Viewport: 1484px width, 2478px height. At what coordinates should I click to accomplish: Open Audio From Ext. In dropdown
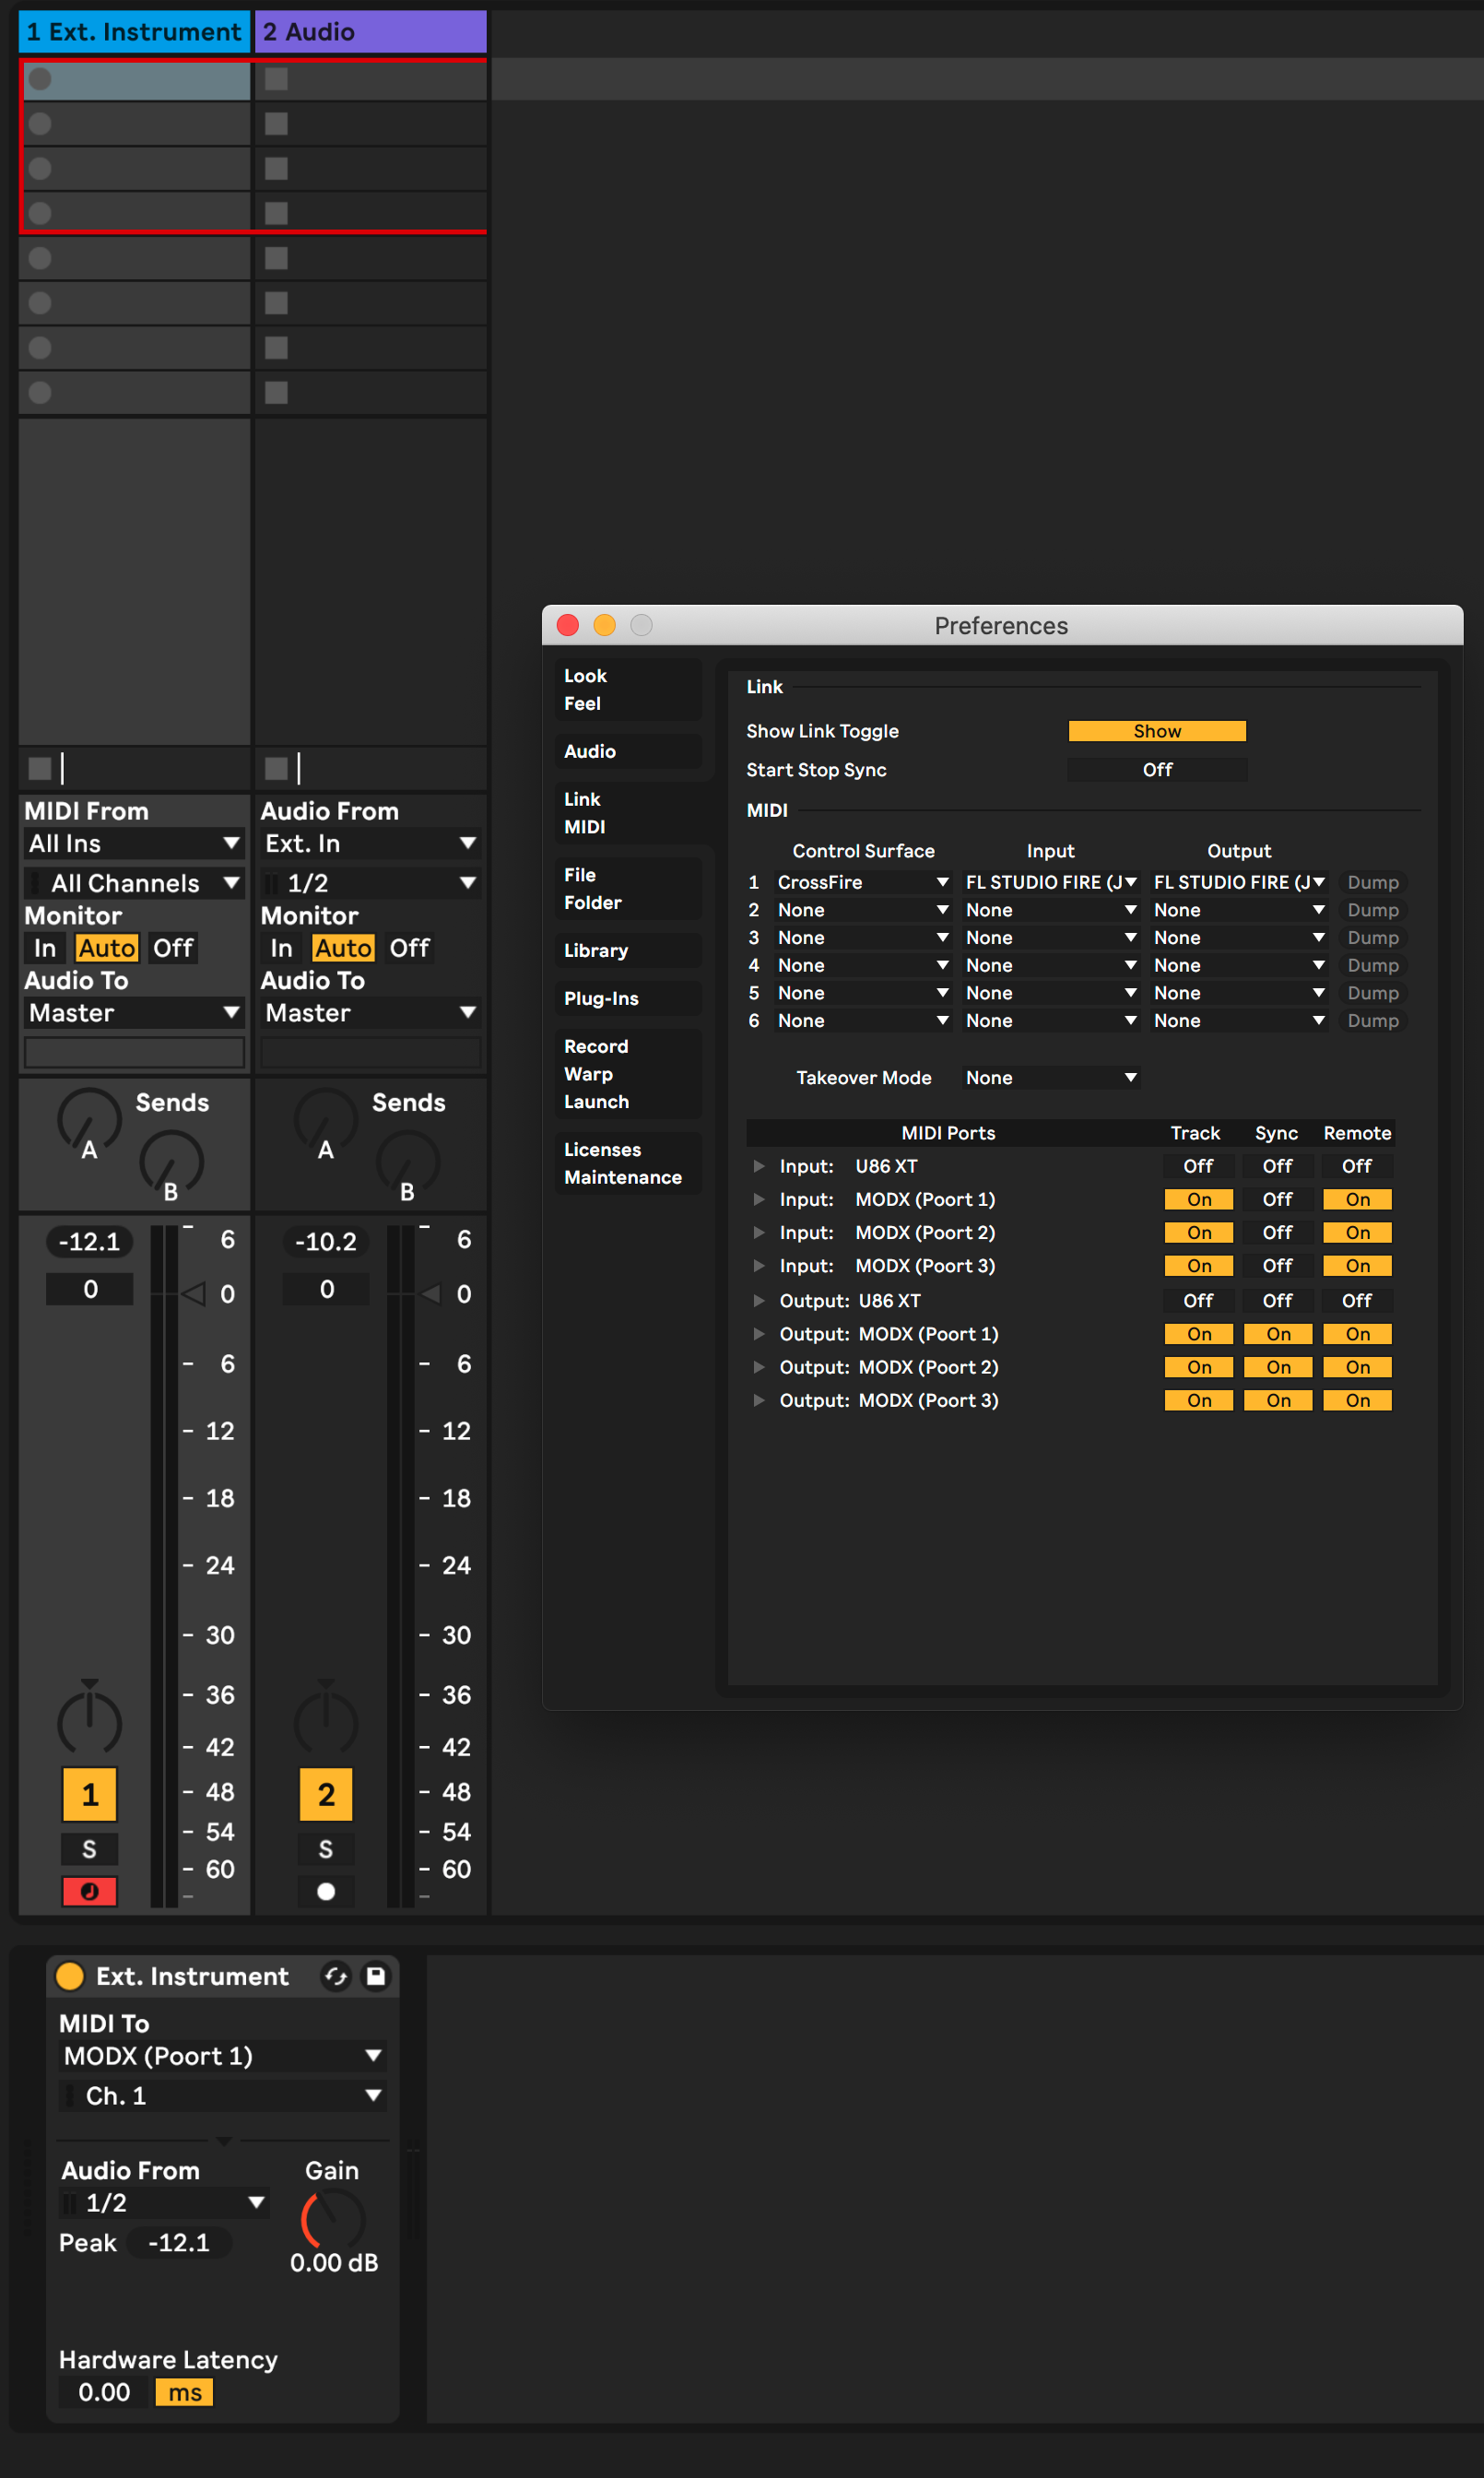[x=371, y=844]
